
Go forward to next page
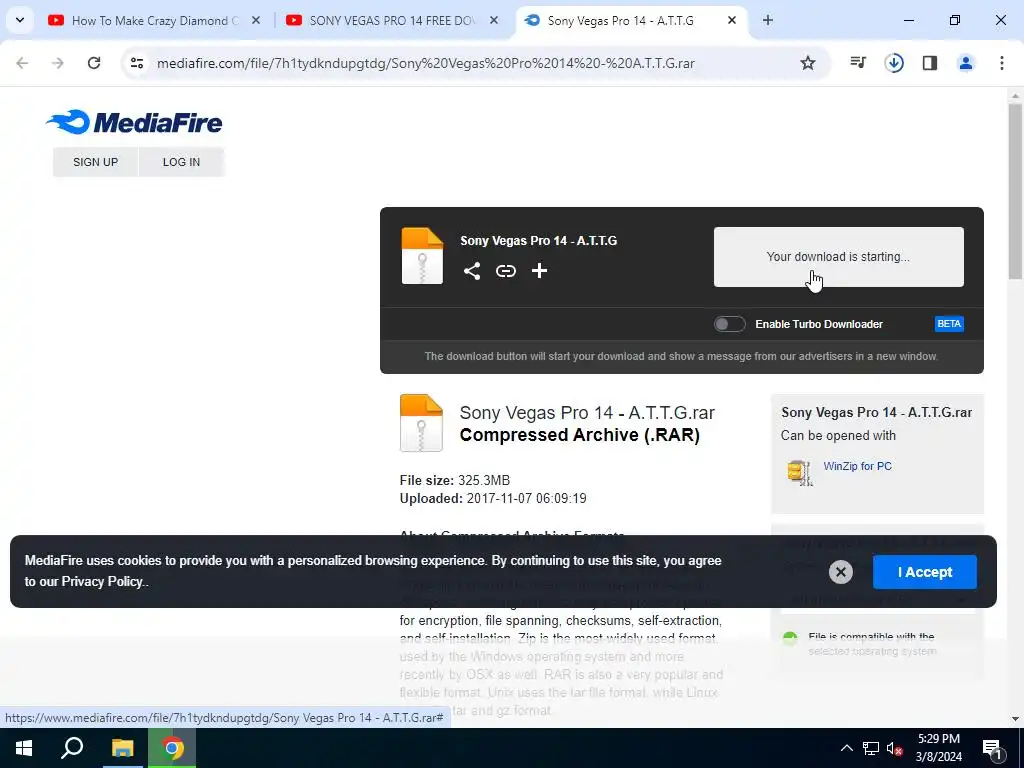58,63
